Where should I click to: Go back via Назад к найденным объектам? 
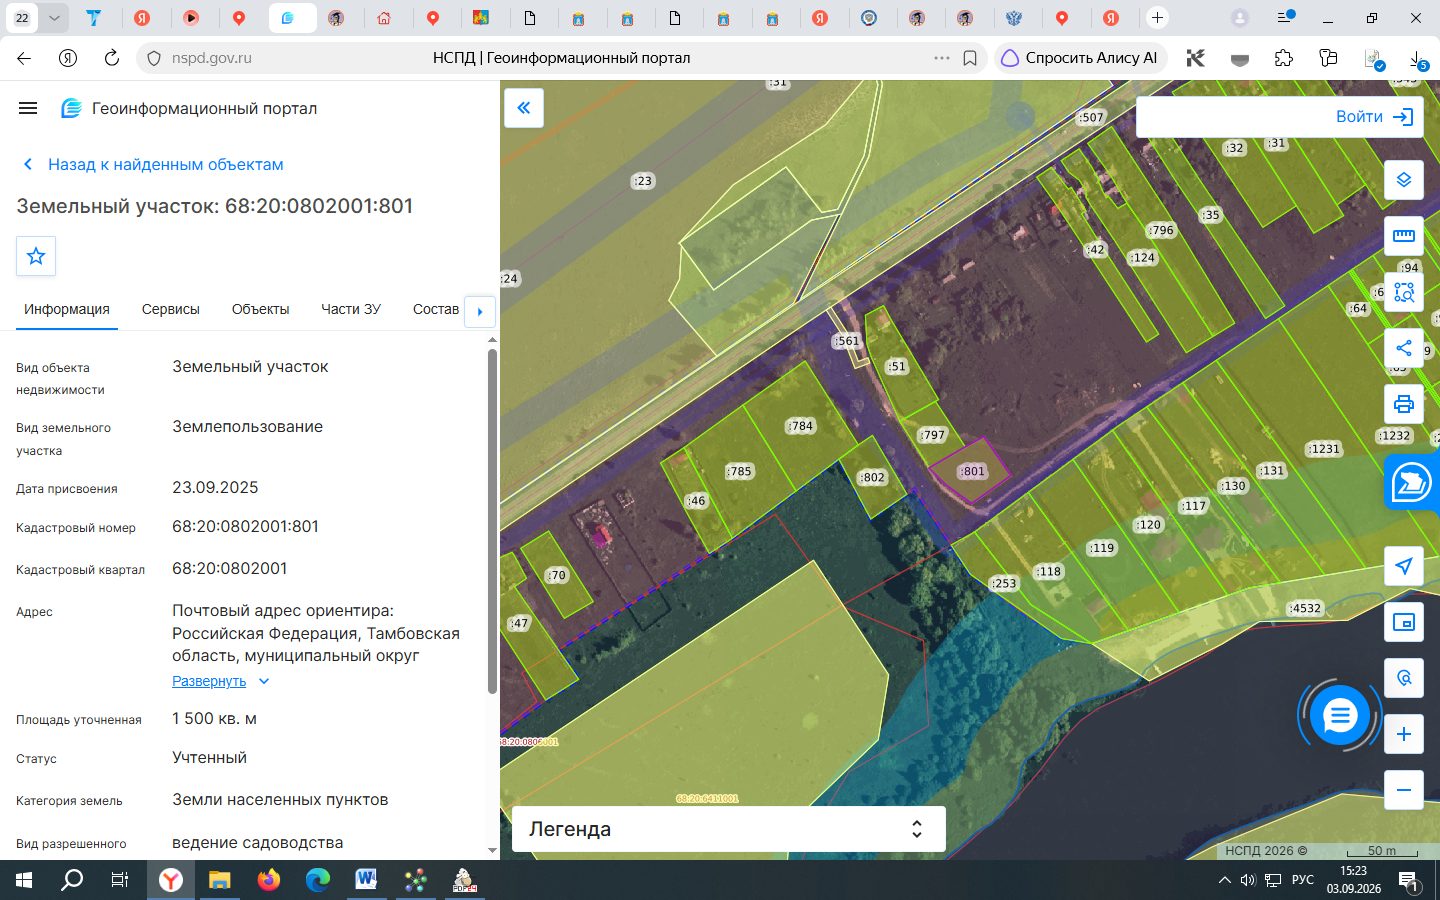coord(153,164)
